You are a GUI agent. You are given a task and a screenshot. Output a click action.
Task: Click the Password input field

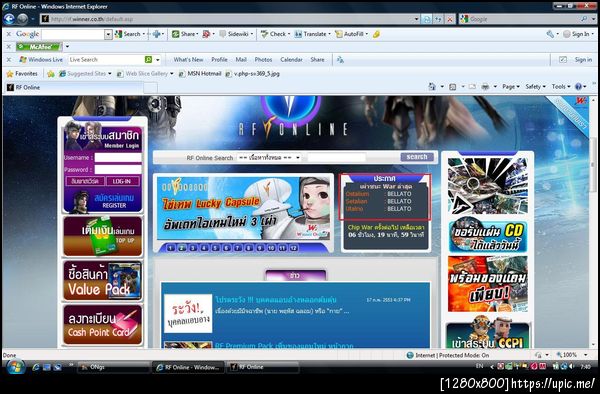click(x=118, y=169)
